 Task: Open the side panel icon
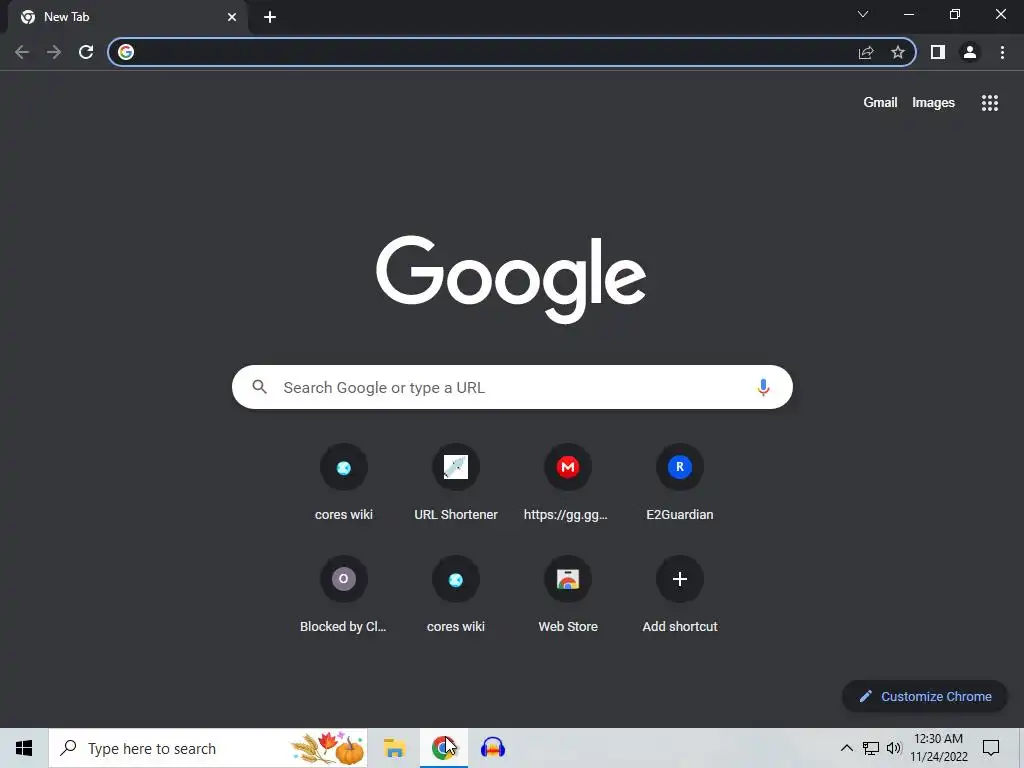pos(938,52)
